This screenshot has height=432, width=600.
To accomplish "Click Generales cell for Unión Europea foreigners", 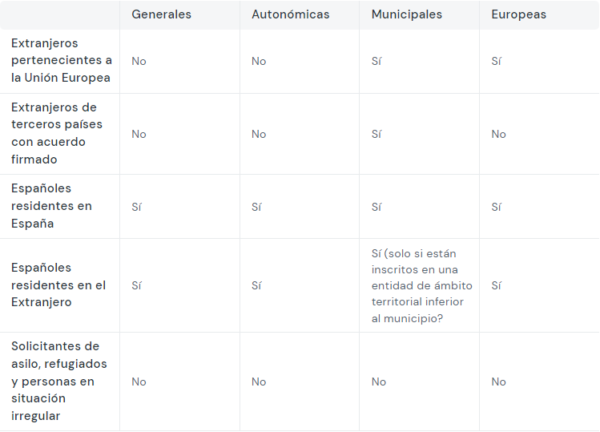I will click(139, 61).
